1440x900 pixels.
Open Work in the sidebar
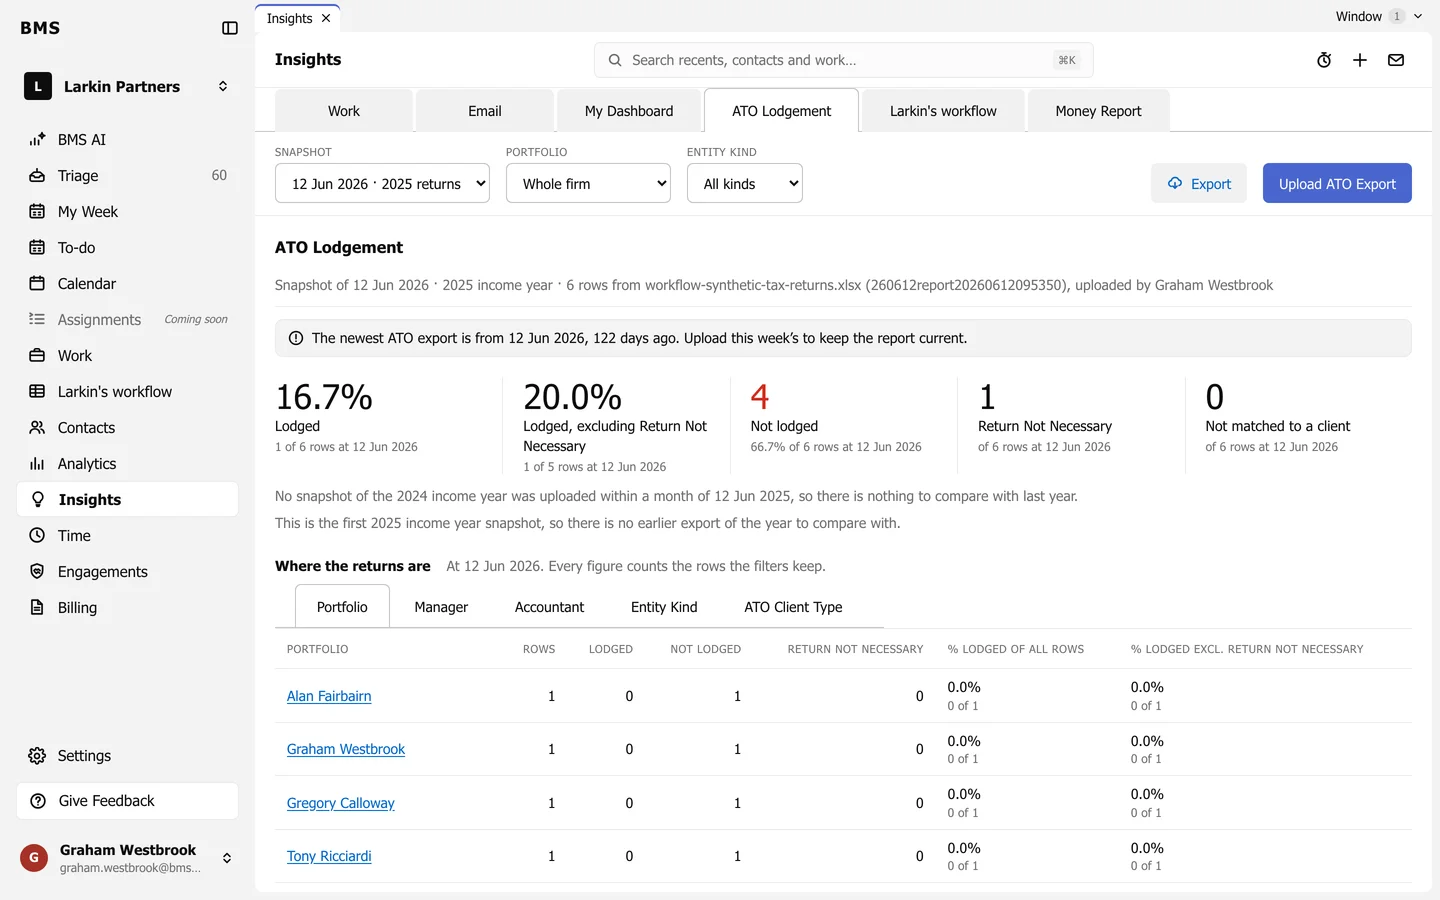(x=127, y=356)
